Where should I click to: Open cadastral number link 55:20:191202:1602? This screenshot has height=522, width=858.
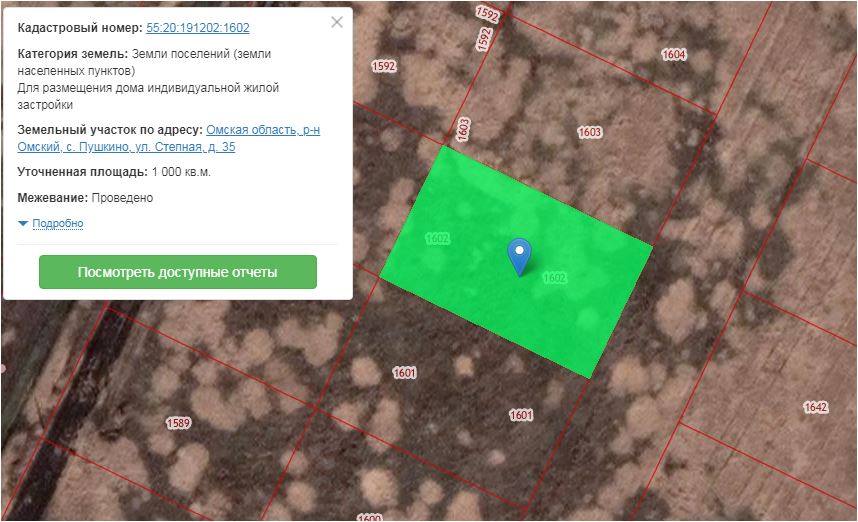pyautogui.click(x=198, y=28)
